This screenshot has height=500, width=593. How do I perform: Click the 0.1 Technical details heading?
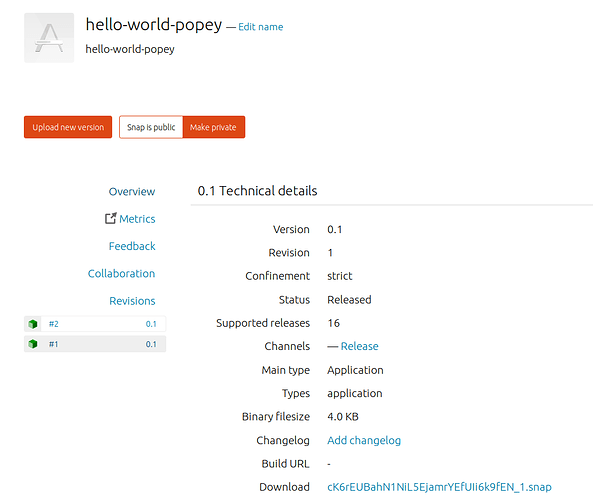pos(257,191)
